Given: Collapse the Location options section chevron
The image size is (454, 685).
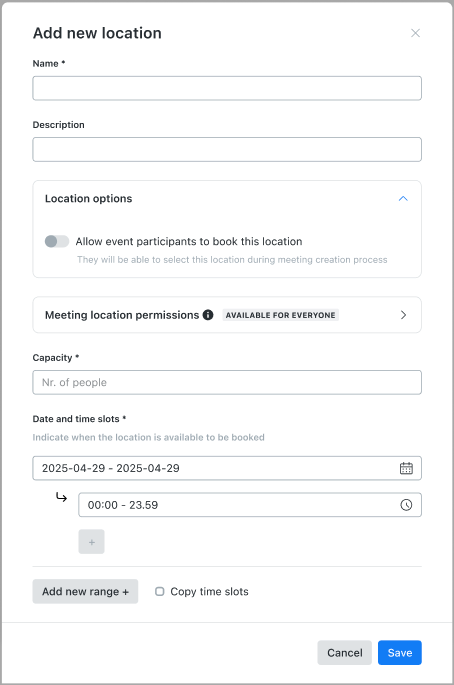Looking at the screenshot, I should (x=403, y=198).
